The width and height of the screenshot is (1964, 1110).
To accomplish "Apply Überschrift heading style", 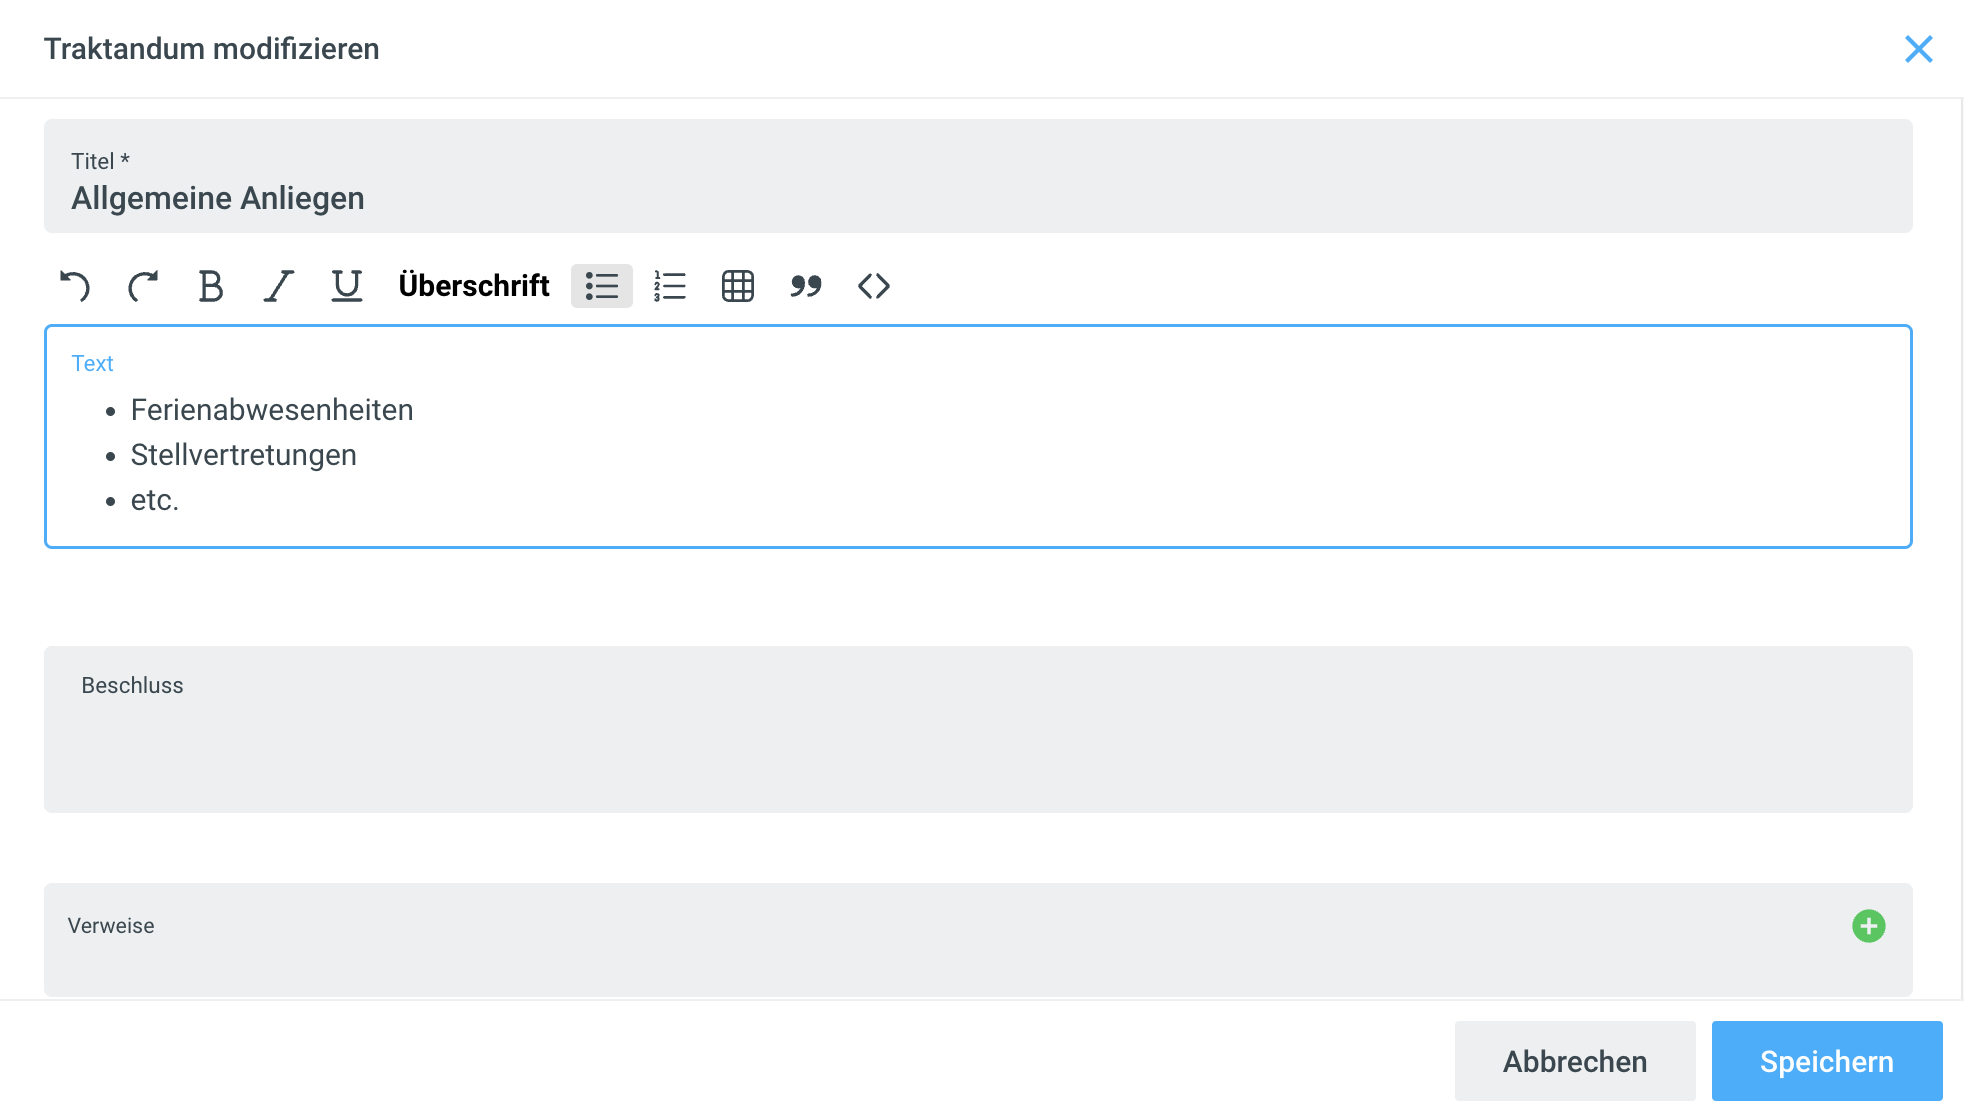I will [474, 287].
